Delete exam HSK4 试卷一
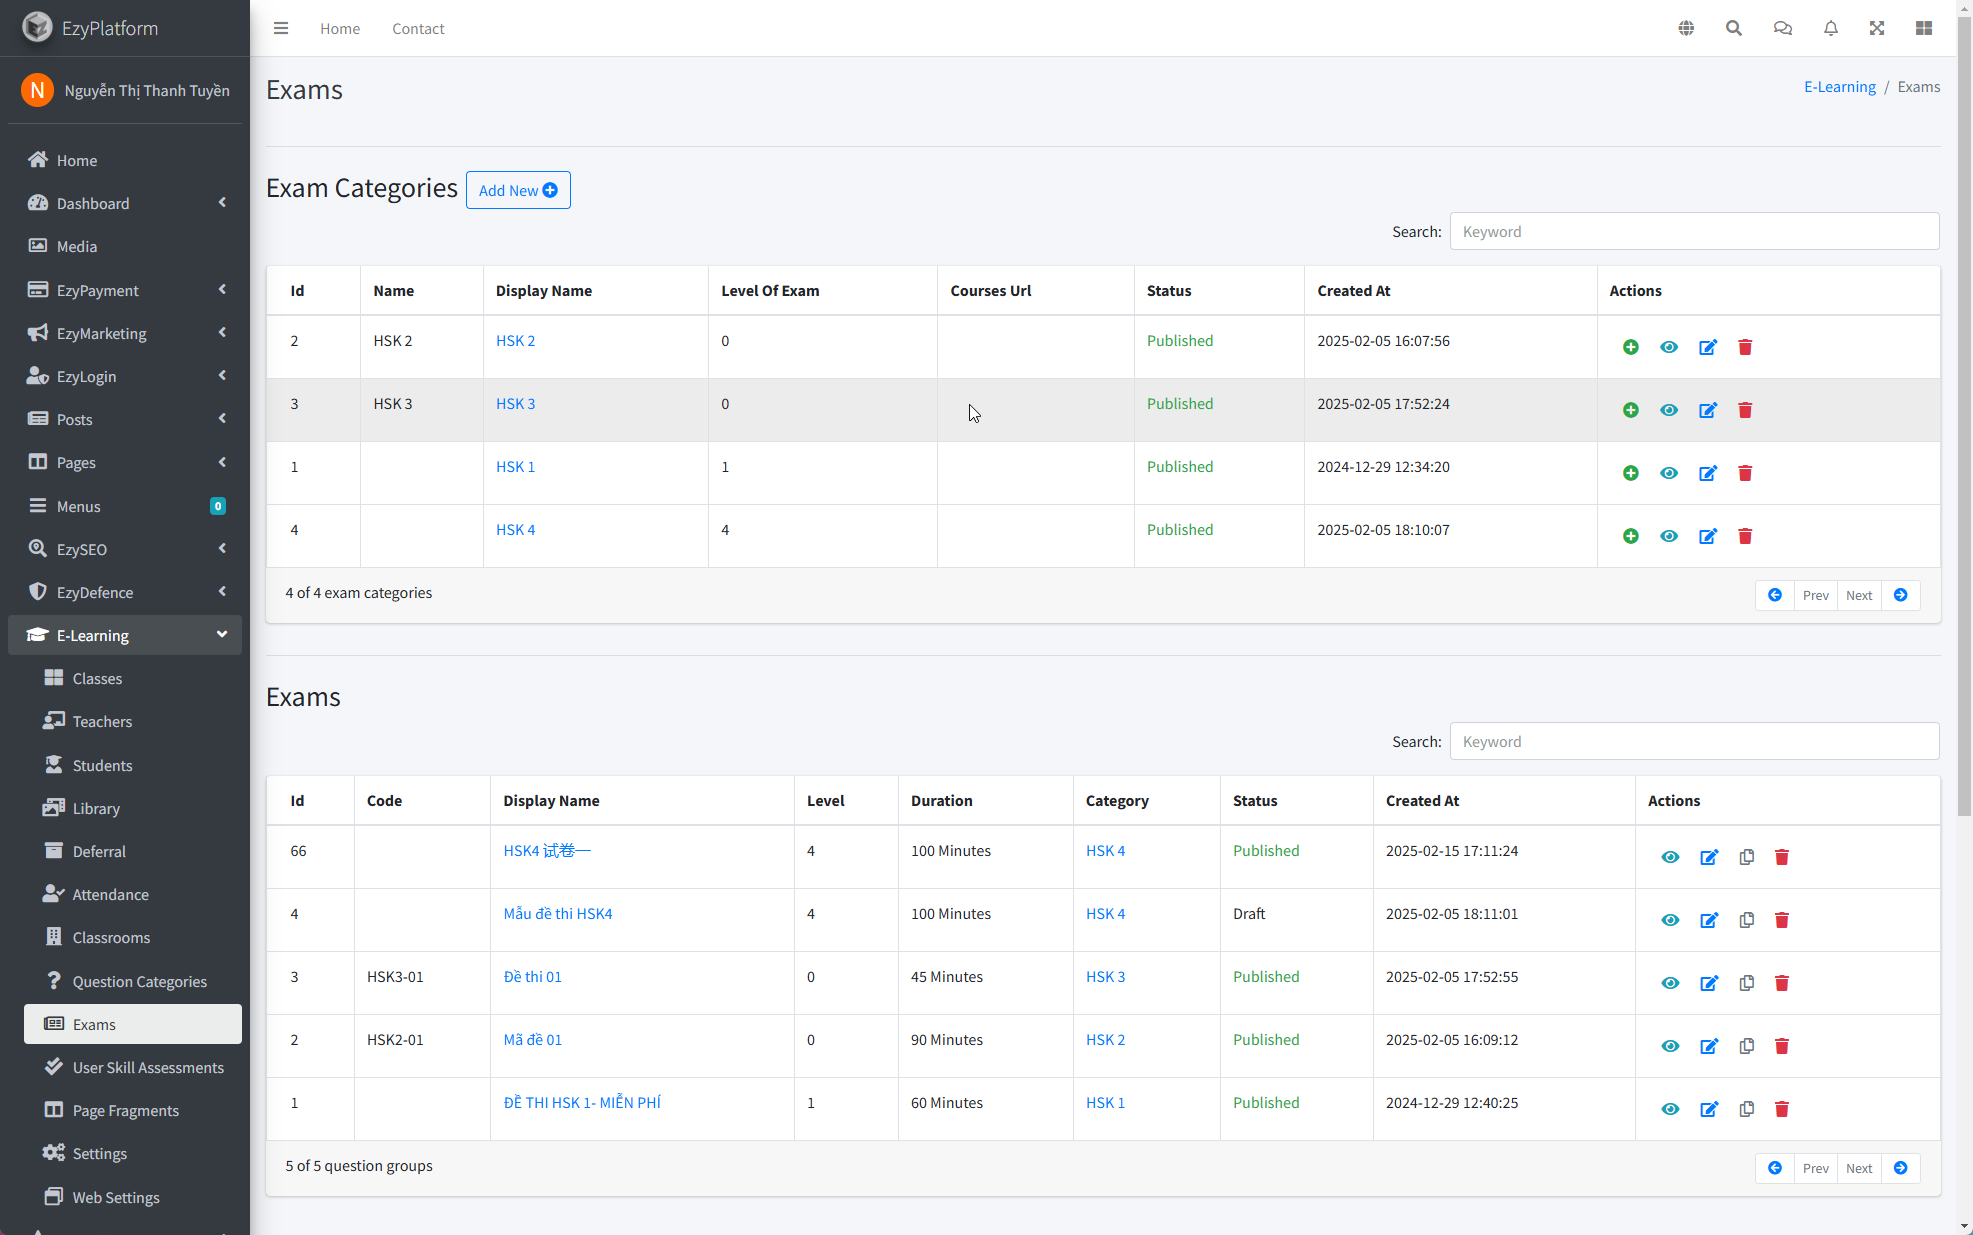Viewport: 1973px width, 1235px height. click(x=1782, y=857)
